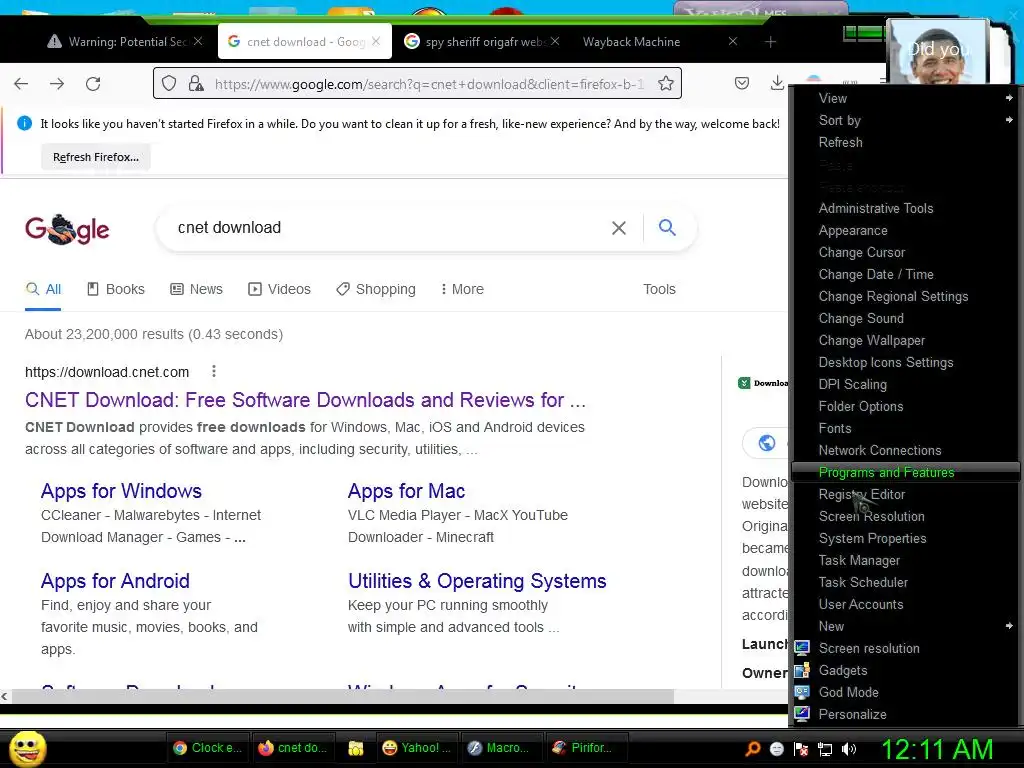
Task: Click the Refresh Firefox... button
Action: (95, 157)
